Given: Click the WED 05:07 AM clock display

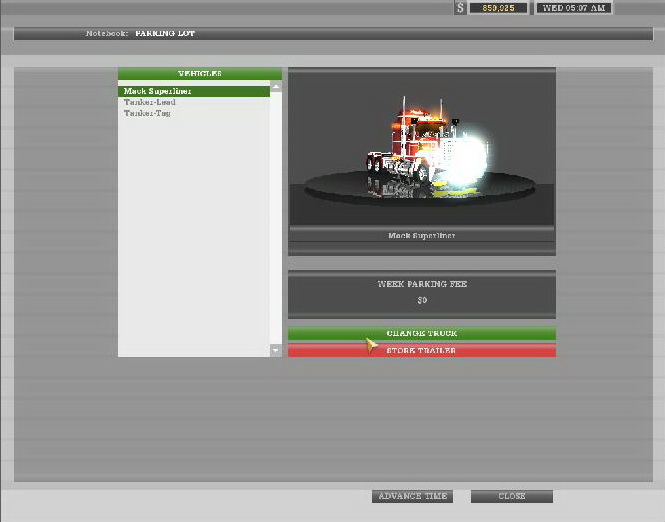Looking at the screenshot, I should click(x=573, y=8).
